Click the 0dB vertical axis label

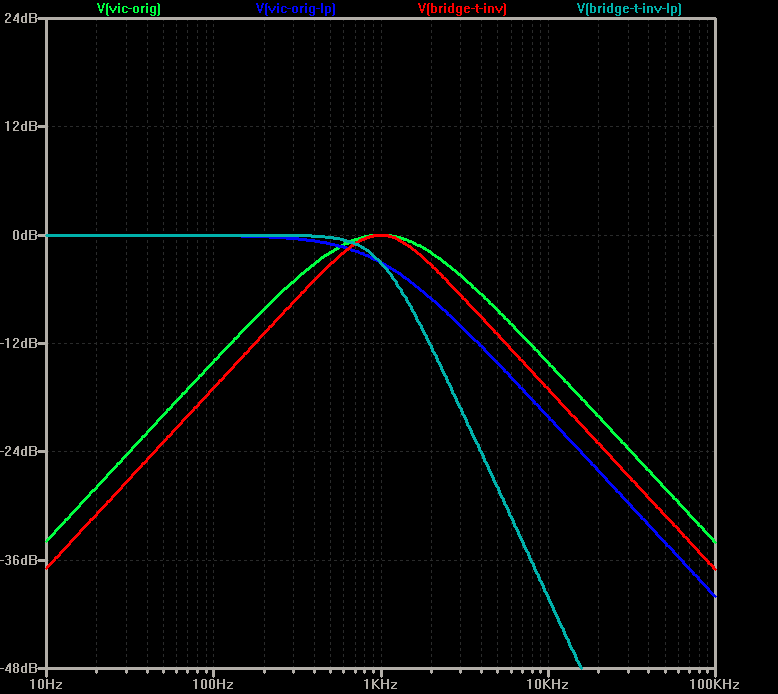[x=25, y=235]
